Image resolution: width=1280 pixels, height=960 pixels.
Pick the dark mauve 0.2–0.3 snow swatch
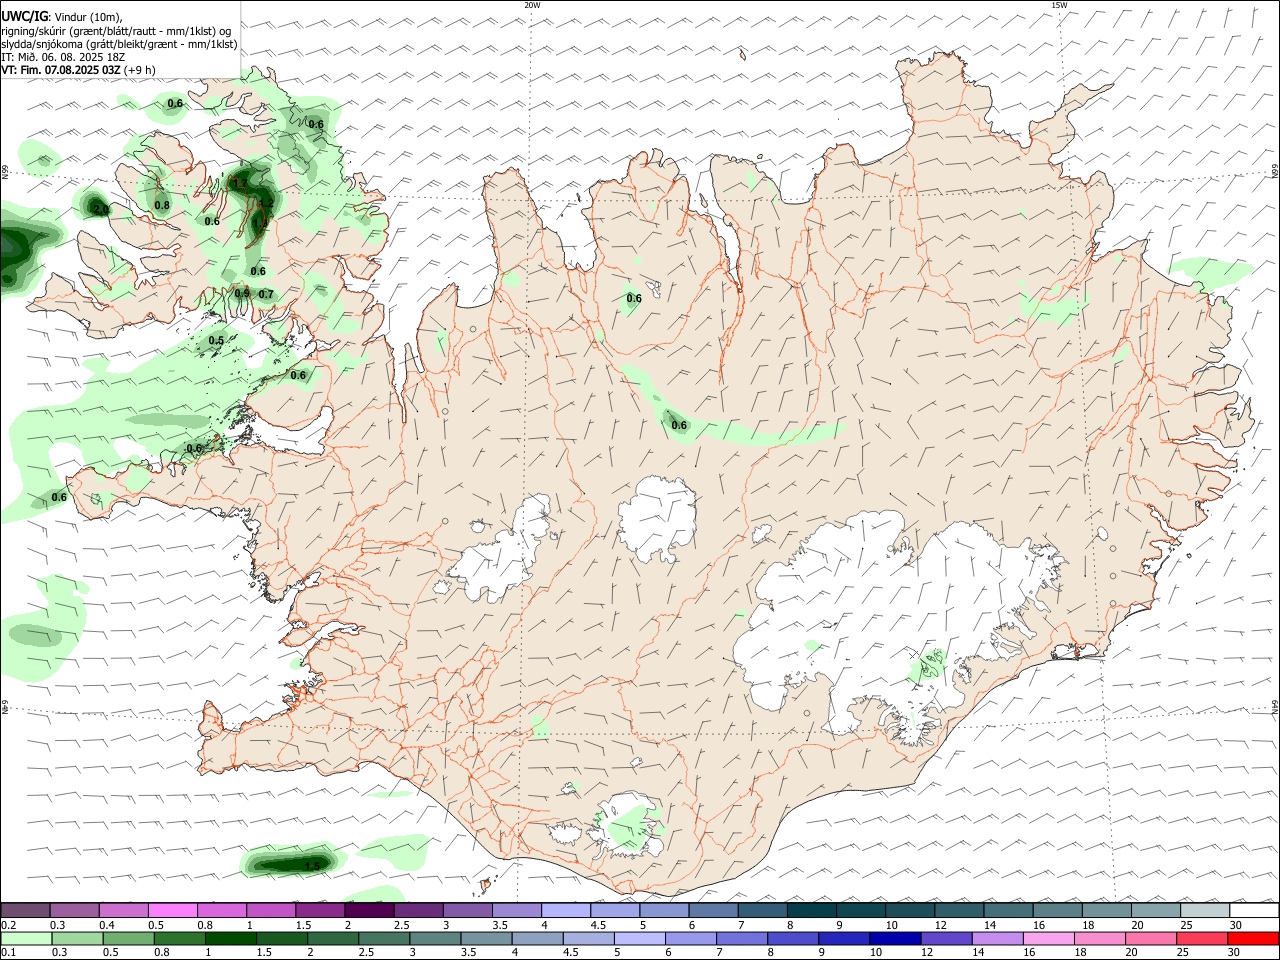[x=25, y=910]
